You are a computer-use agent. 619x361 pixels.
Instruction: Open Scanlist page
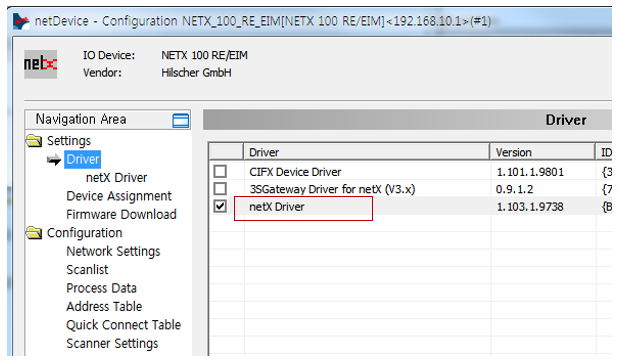click(87, 270)
